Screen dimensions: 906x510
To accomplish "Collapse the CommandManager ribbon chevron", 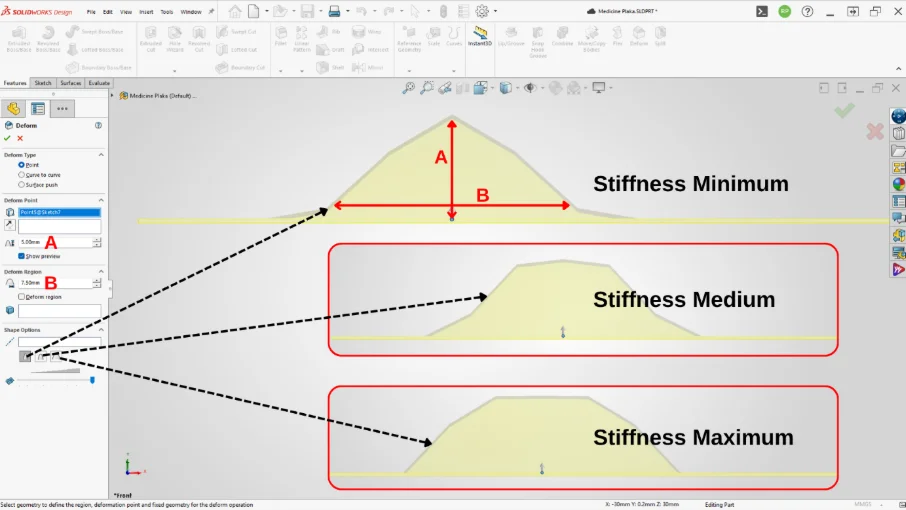I will click(x=898, y=69).
